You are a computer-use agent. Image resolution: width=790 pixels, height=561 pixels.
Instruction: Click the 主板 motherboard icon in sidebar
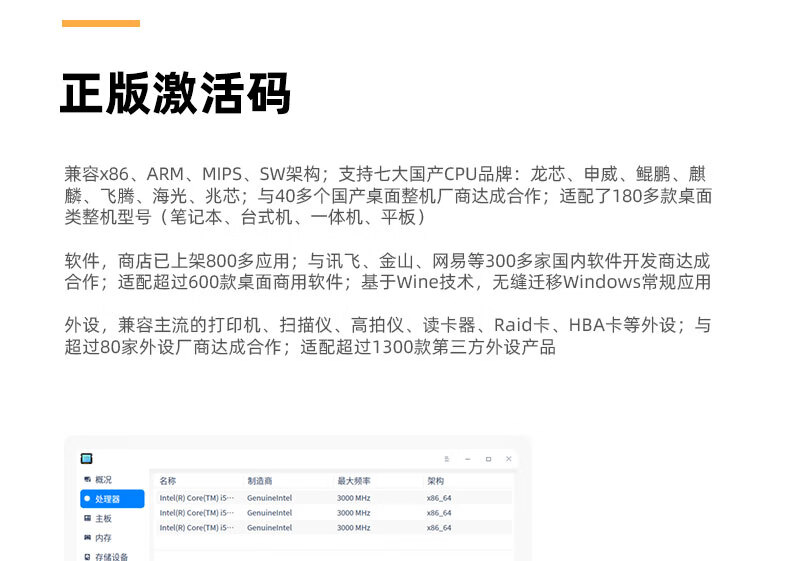click(x=87, y=518)
